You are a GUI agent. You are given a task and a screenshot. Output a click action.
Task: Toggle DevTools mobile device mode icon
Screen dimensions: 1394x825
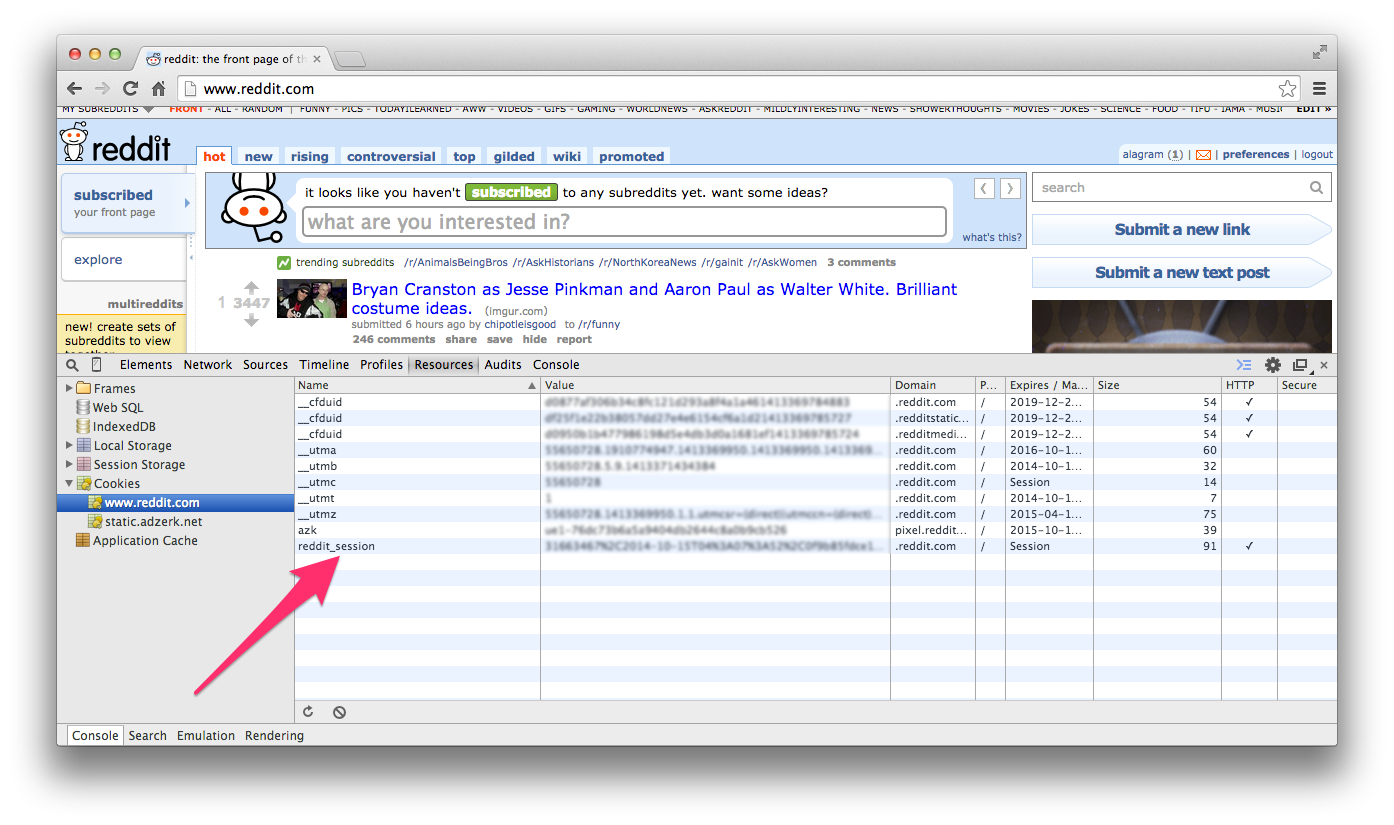click(96, 365)
